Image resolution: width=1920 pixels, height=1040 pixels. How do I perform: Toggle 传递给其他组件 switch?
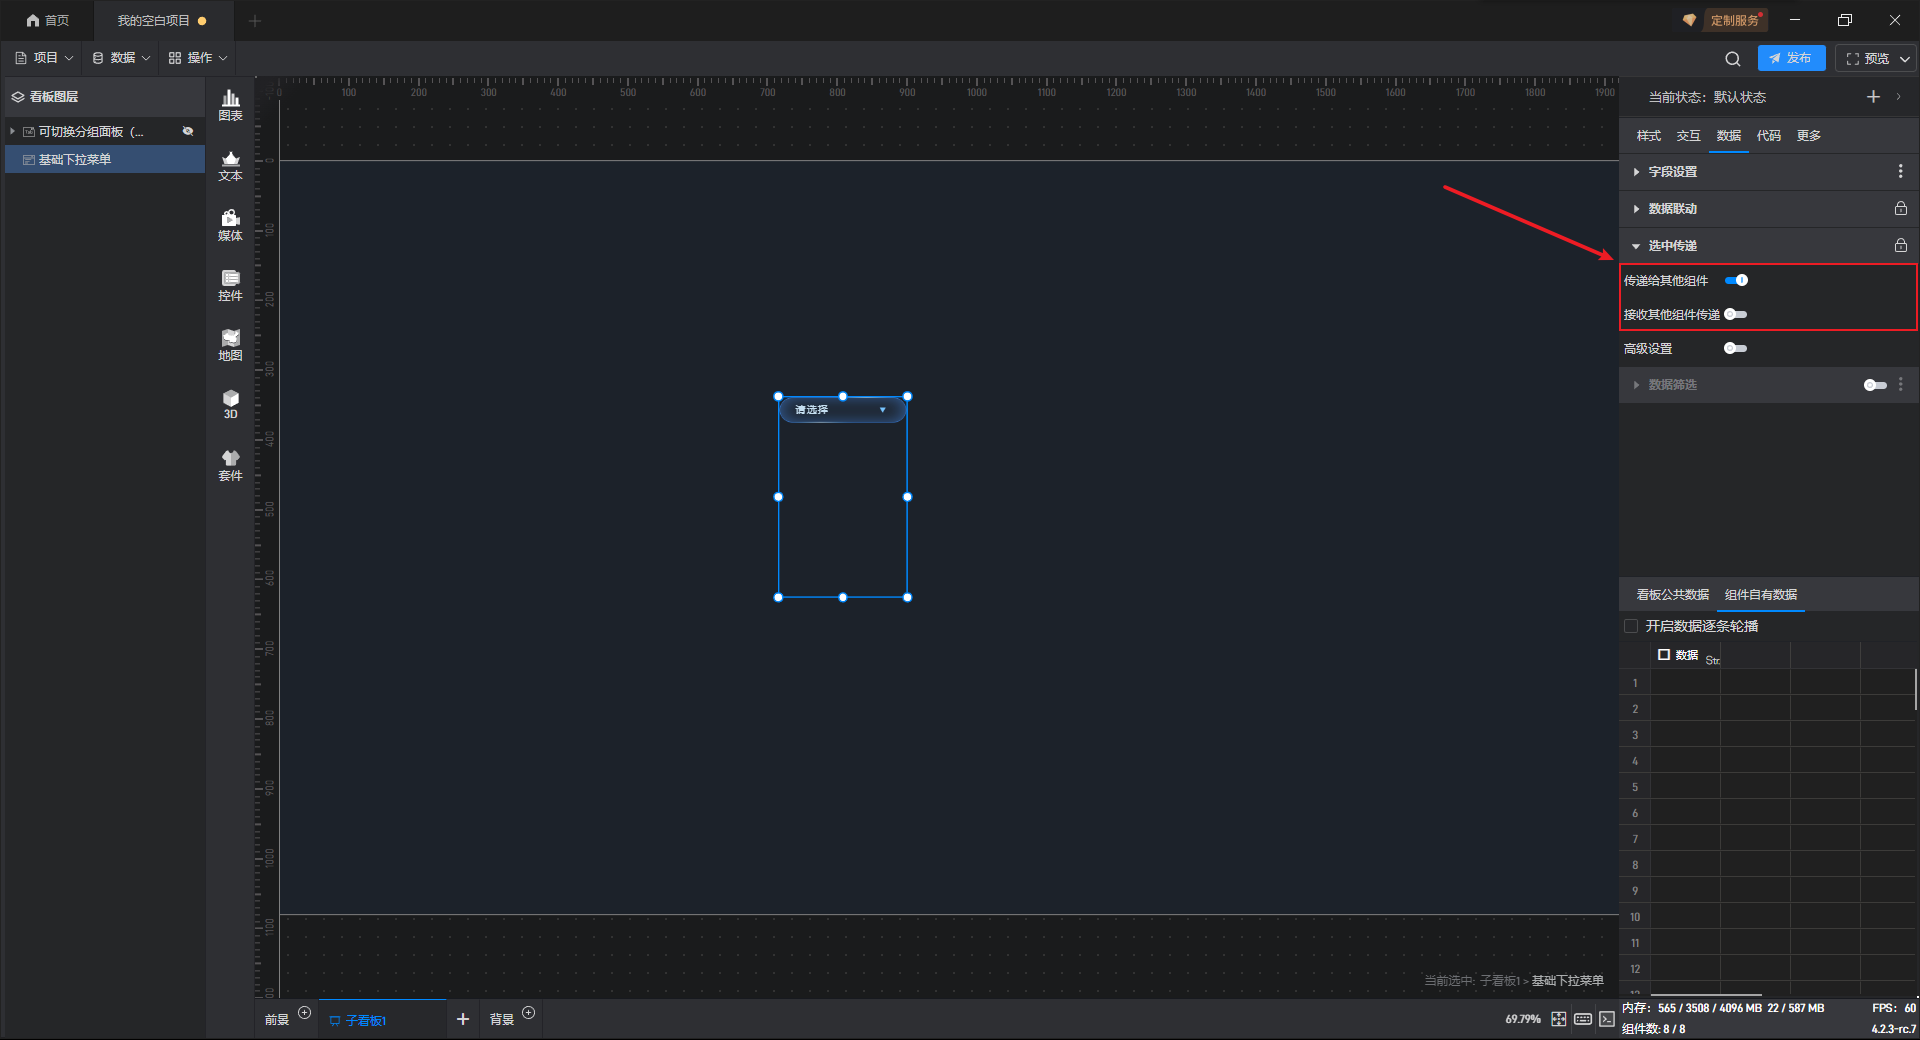[1737, 281]
